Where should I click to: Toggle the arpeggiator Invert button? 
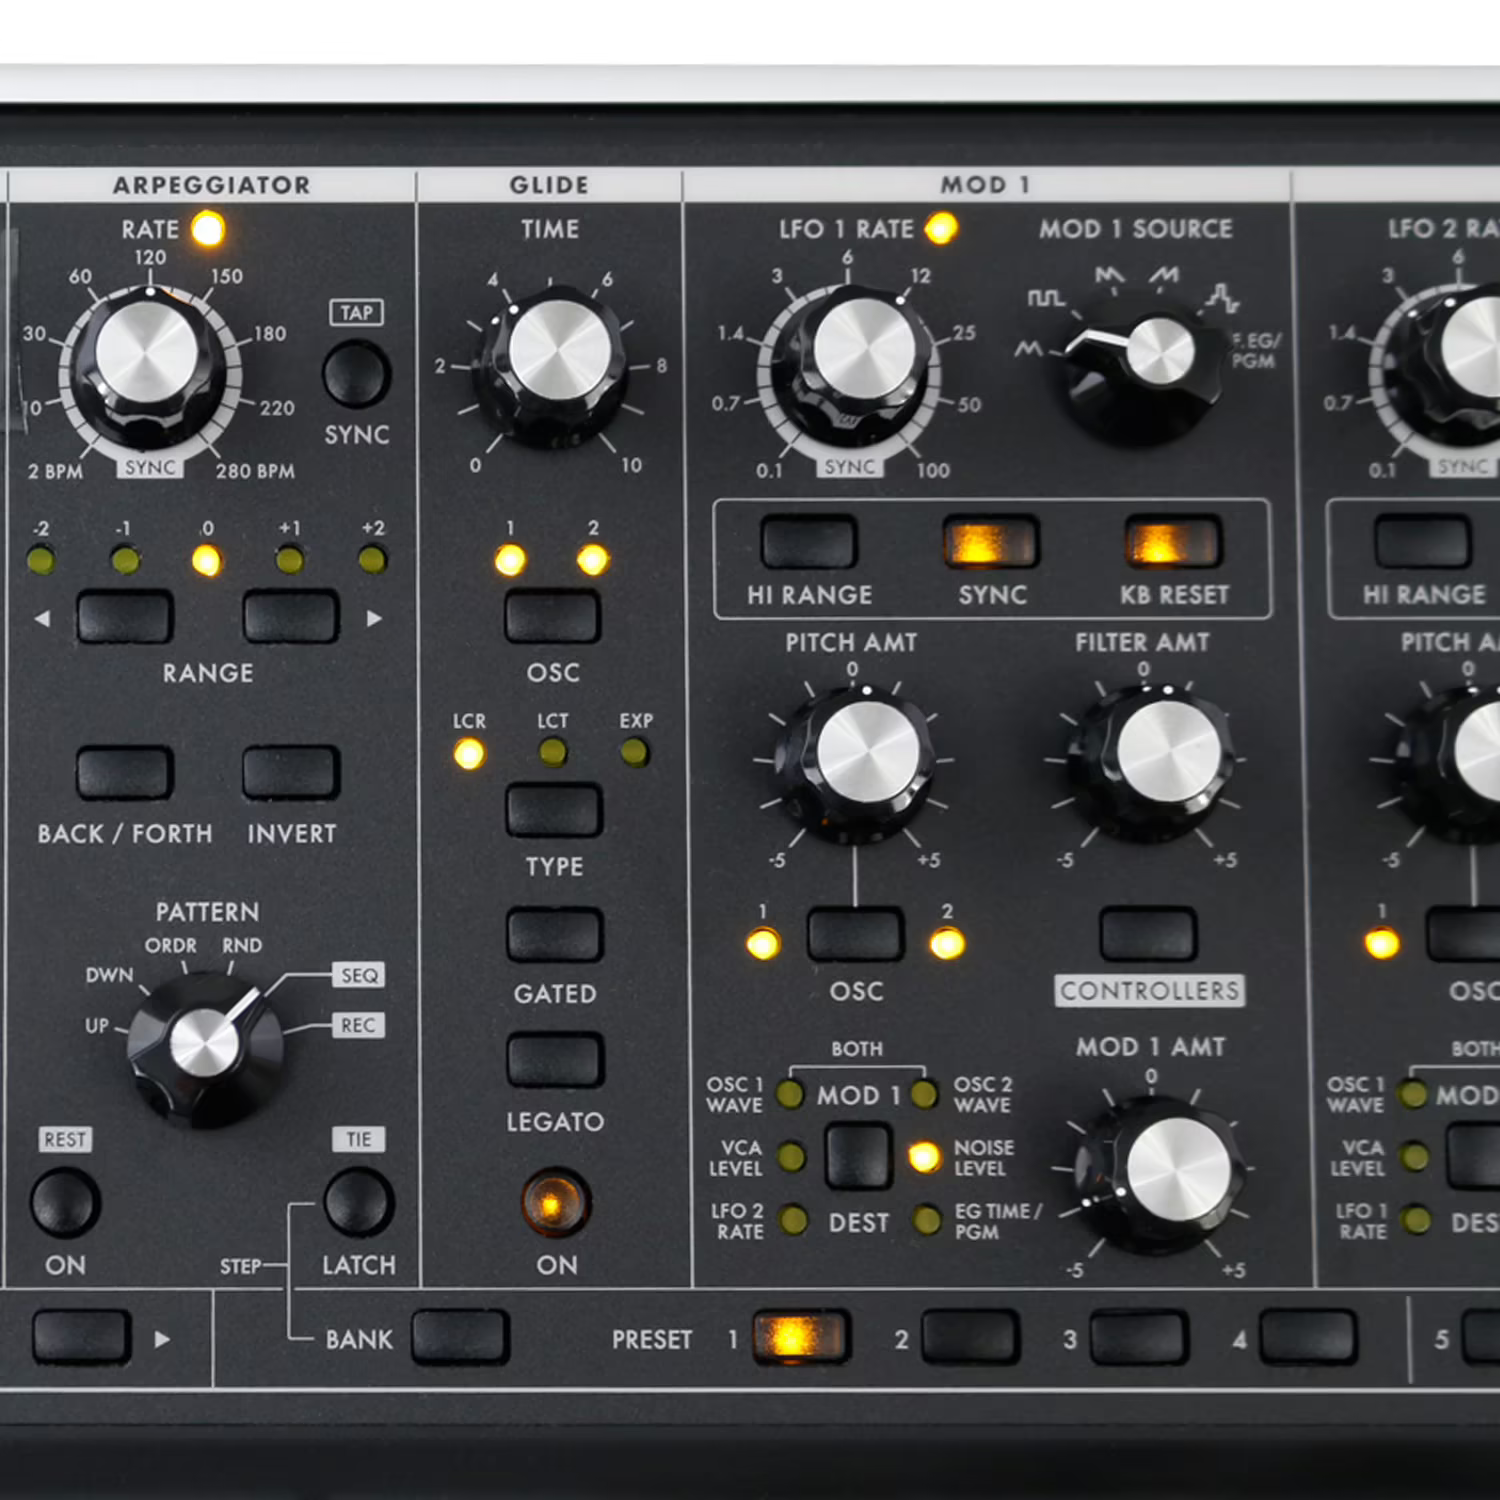[291, 773]
